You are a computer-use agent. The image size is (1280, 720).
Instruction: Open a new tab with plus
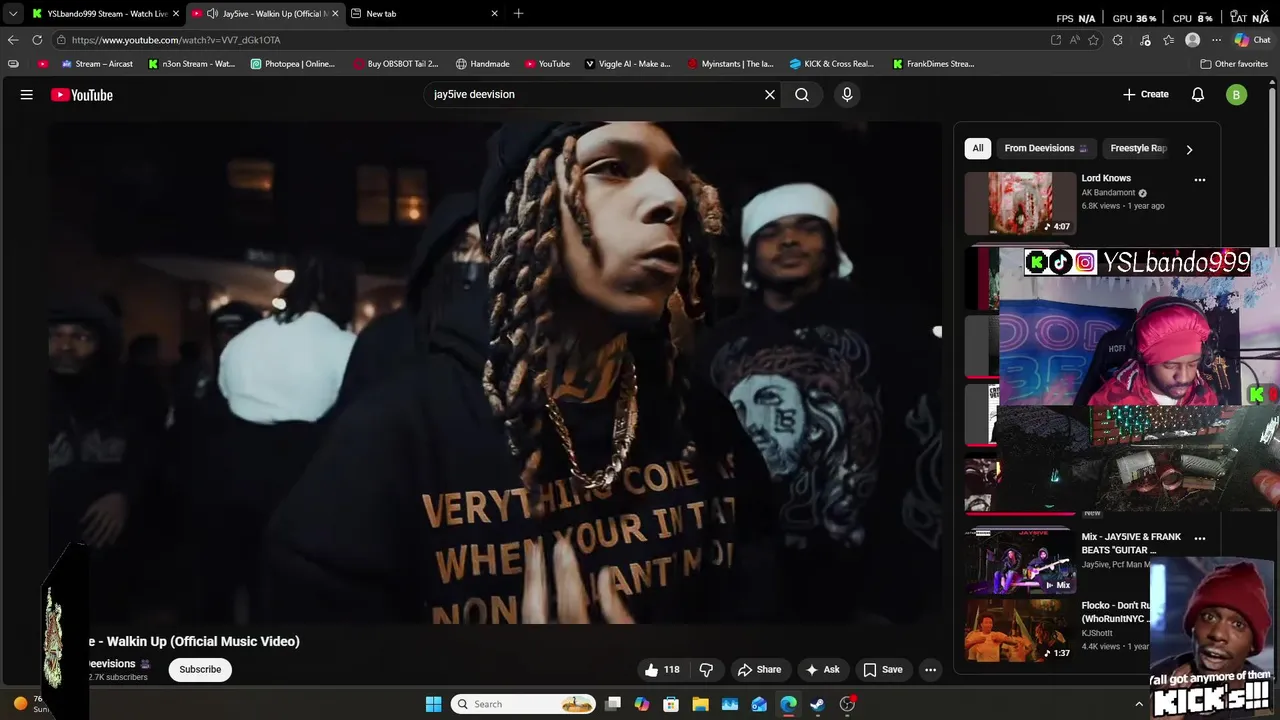coord(518,14)
